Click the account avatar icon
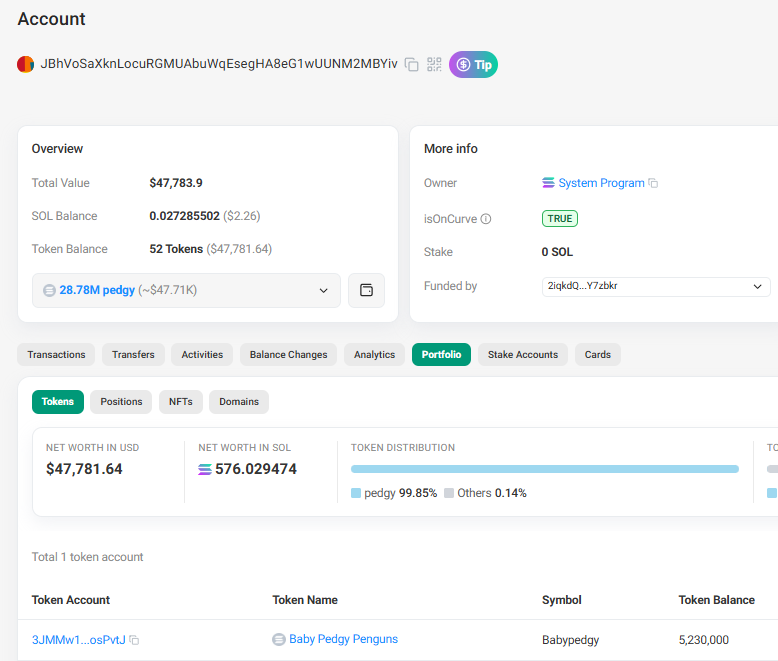 (x=25, y=64)
